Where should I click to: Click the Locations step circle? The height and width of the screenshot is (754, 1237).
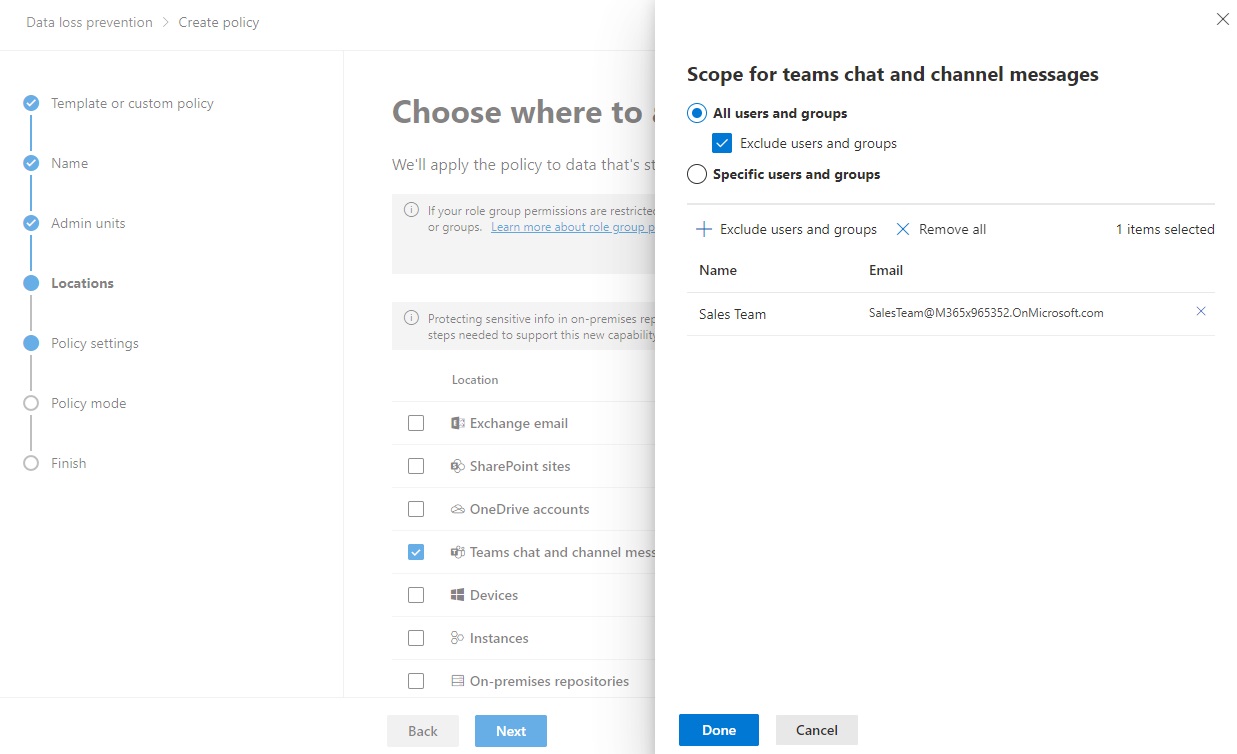point(31,283)
